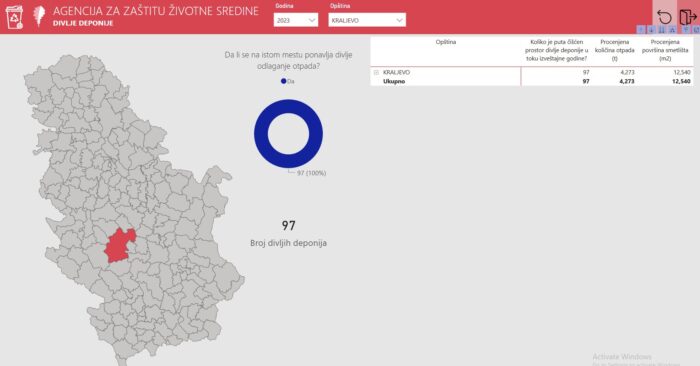Sort by Procenjena površina smetlišta column
This screenshot has height=366, width=700.
pos(665,50)
